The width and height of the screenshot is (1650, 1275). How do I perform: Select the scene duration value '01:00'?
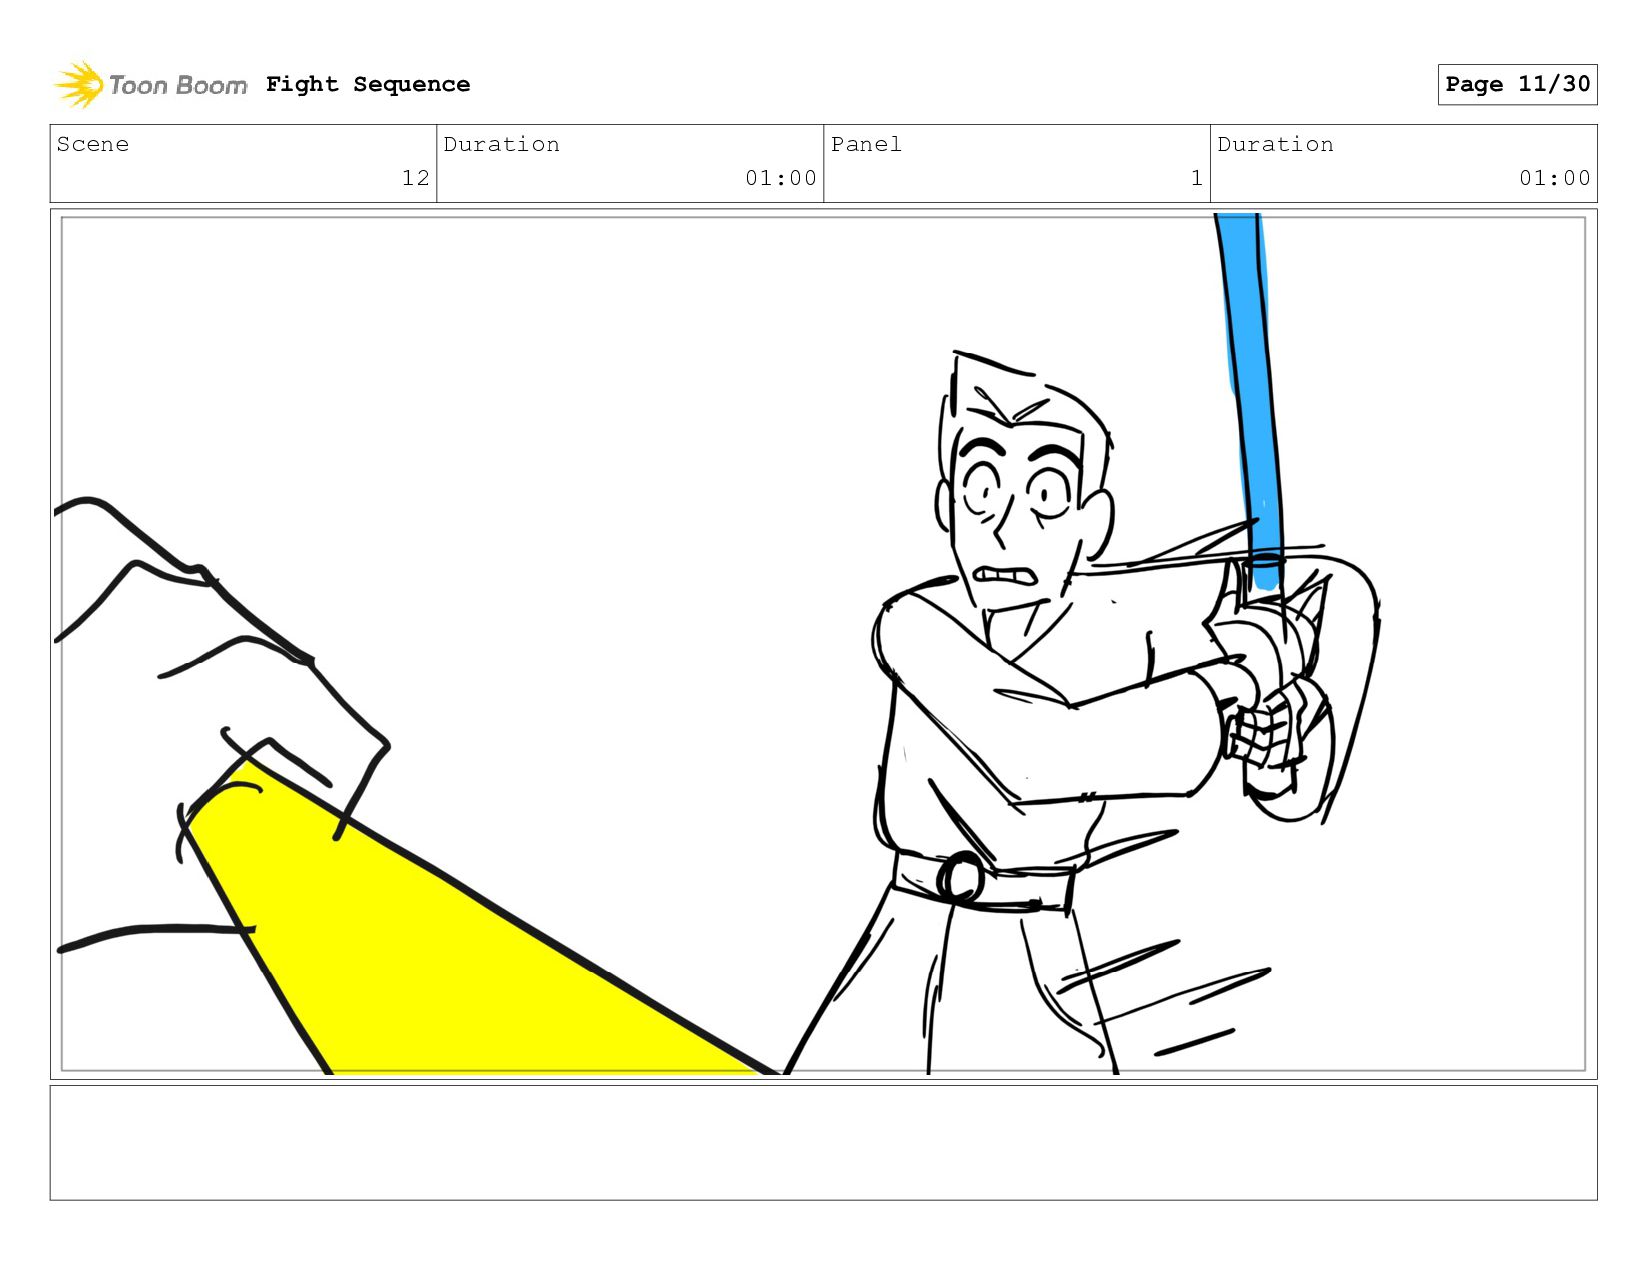pyautogui.click(x=780, y=178)
